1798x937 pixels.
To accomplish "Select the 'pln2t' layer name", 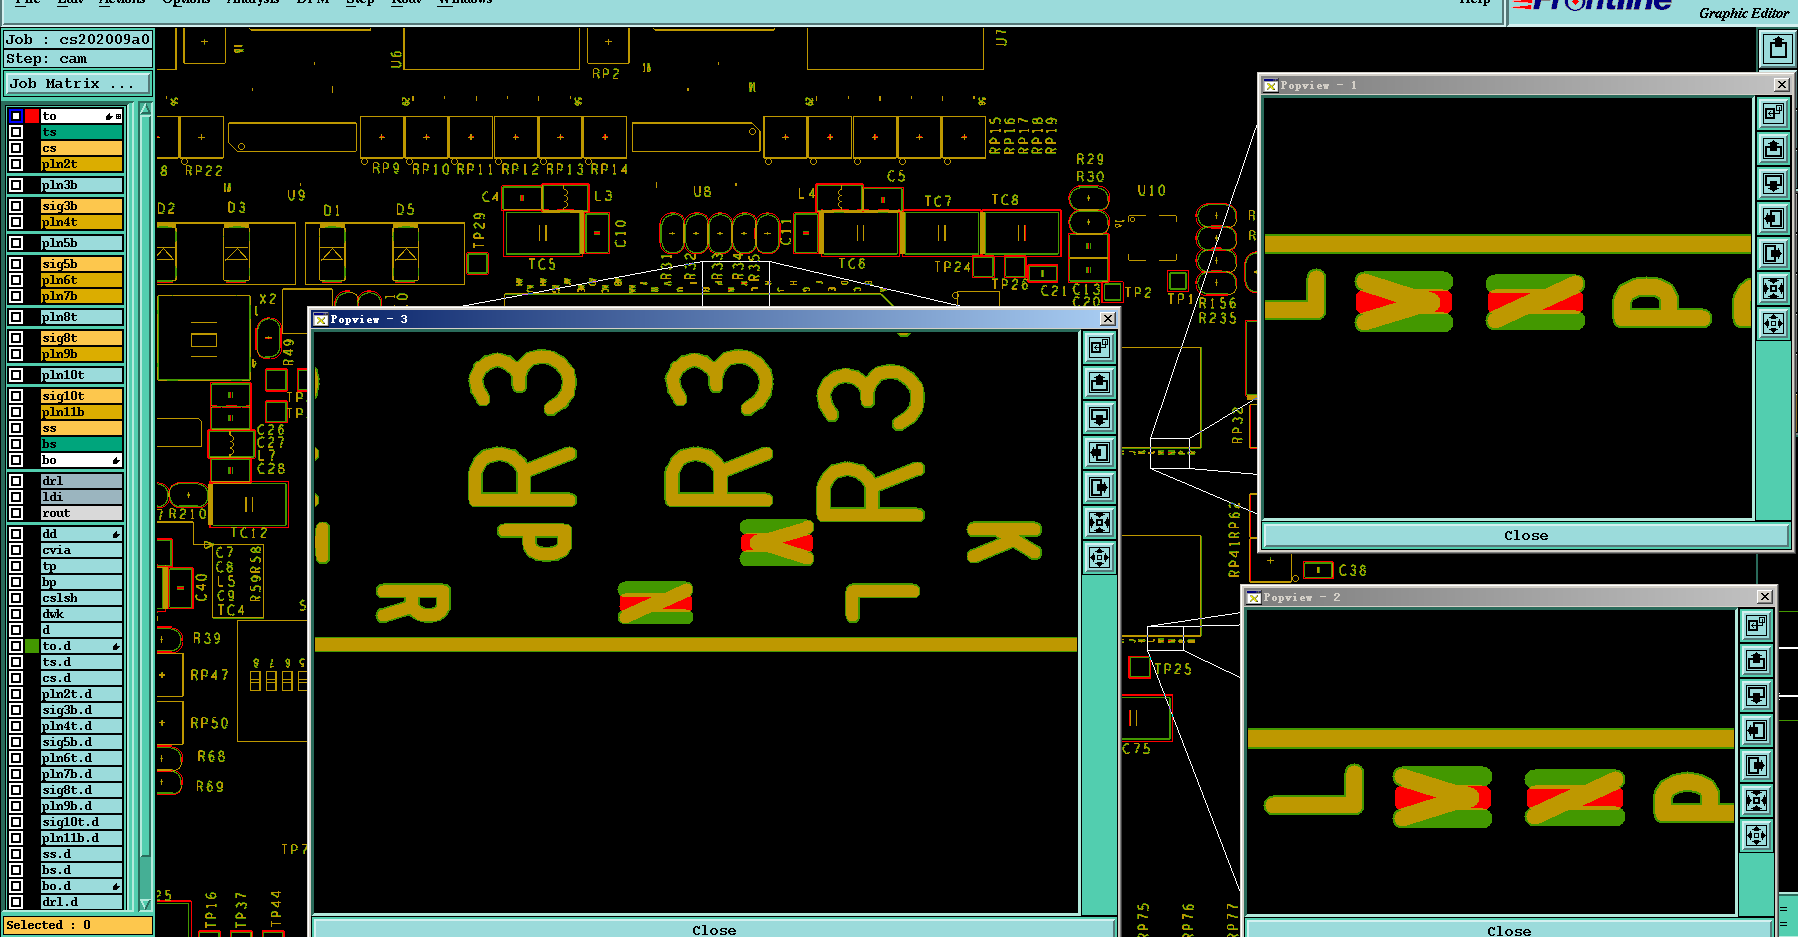I will (x=81, y=164).
